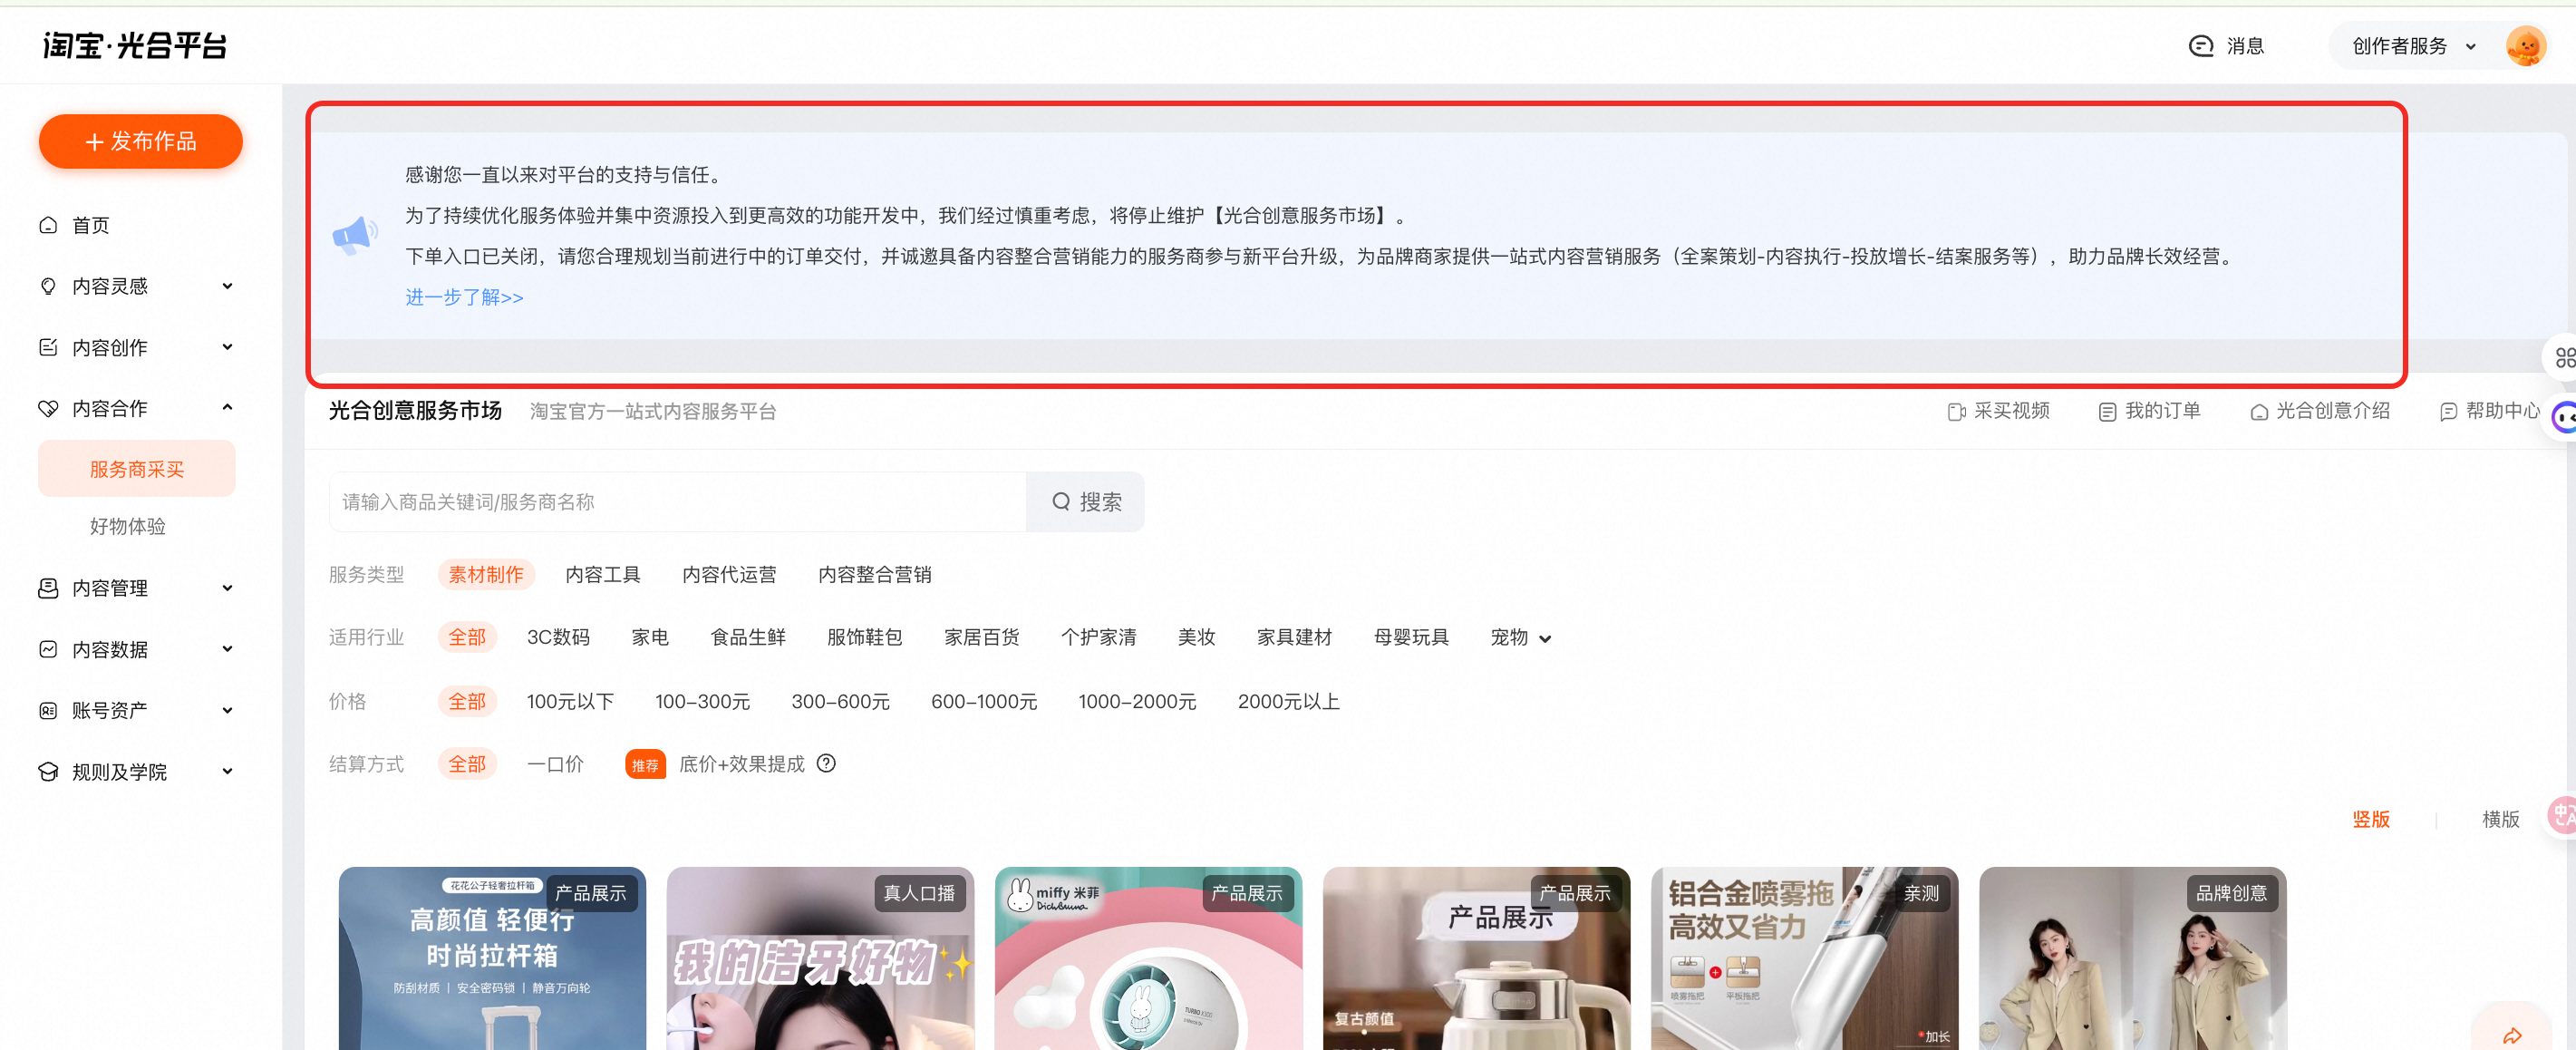Expand the 内容管理 menu chevron
This screenshot has height=1050, width=2576.
tap(227, 588)
